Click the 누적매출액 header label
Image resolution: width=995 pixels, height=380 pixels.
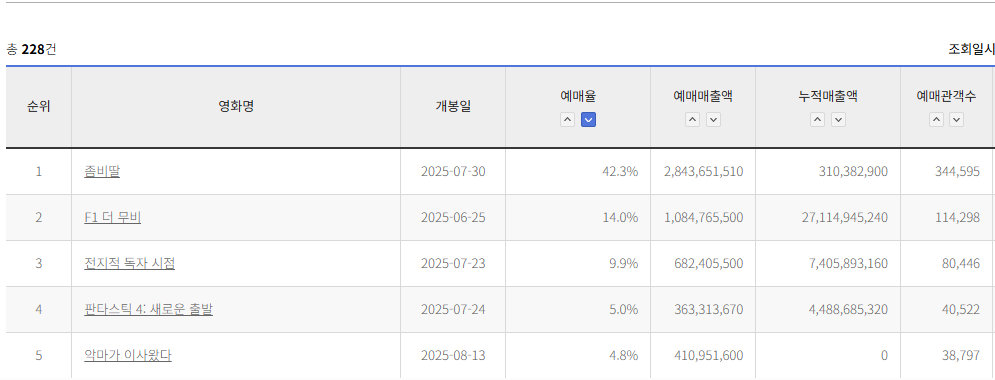(x=828, y=96)
